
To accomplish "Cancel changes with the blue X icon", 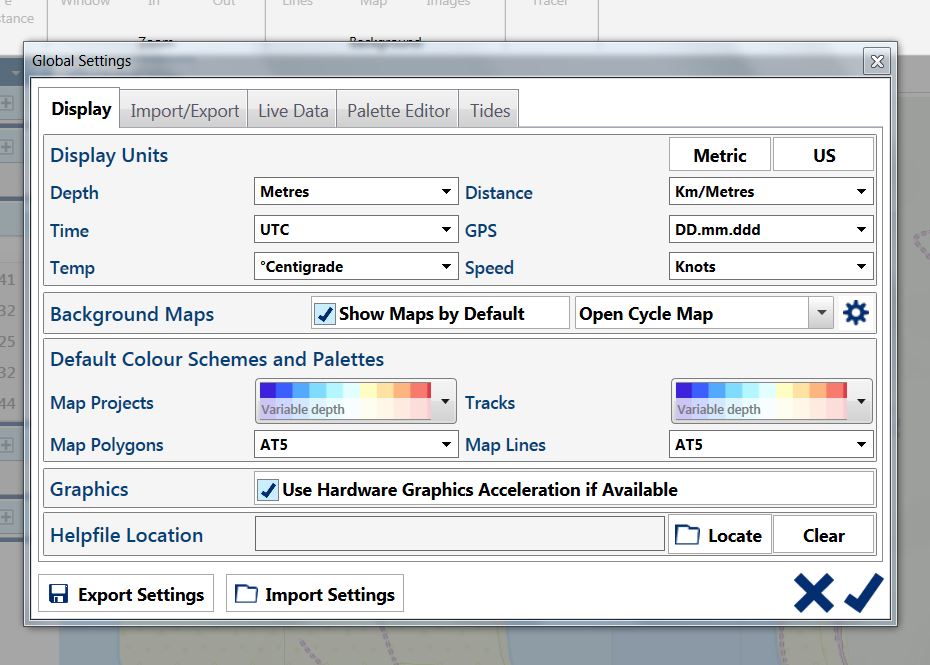I will pyautogui.click(x=813, y=593).
